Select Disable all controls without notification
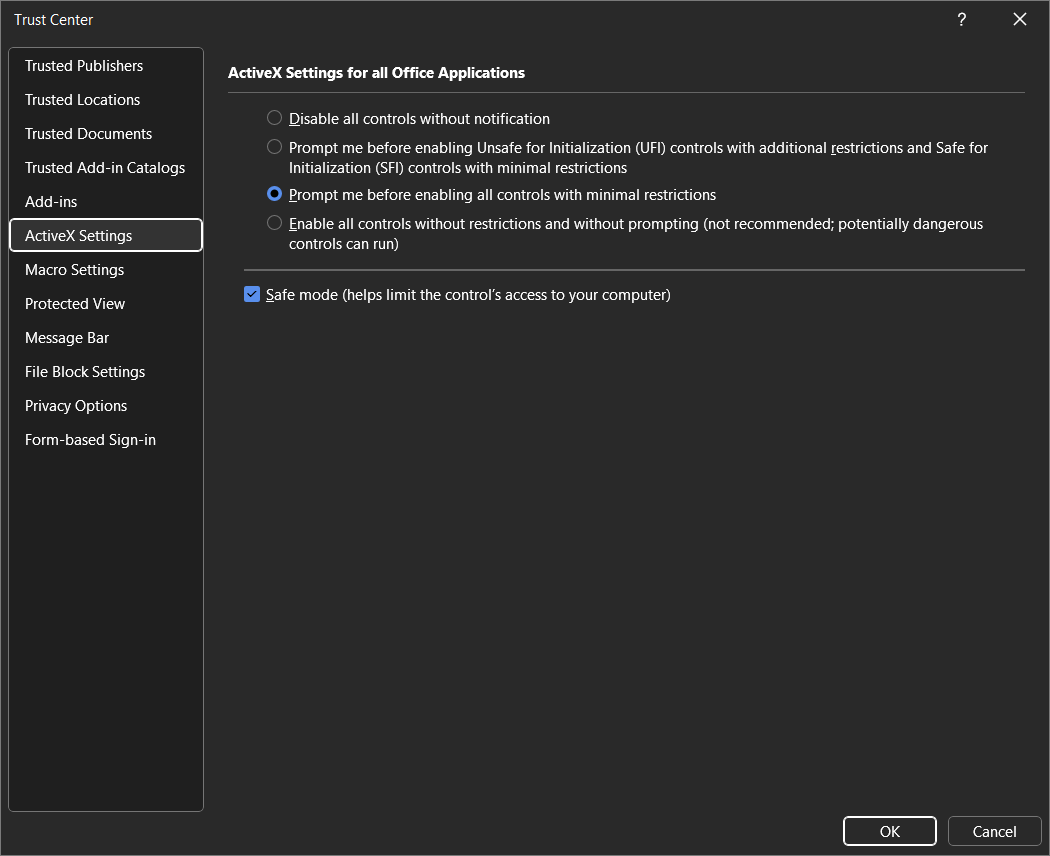The image size is (1050, 856). pyautogui.click(x=274, y=118)
